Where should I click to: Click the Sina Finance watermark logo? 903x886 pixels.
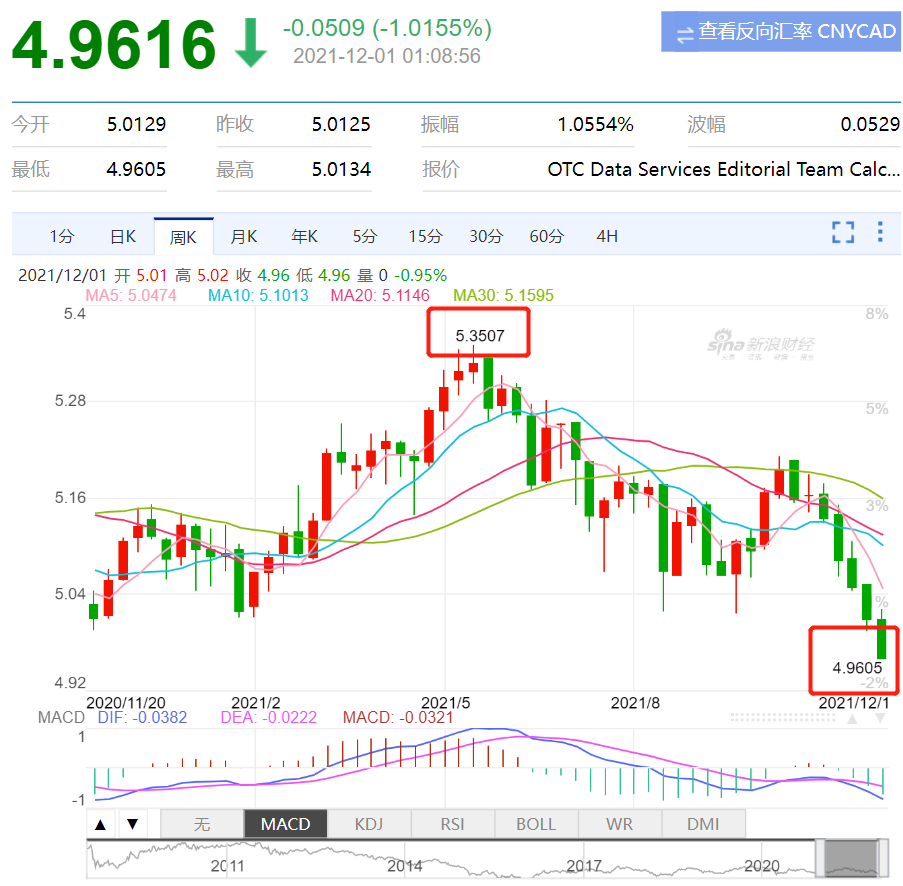click(x=760, y=345)
